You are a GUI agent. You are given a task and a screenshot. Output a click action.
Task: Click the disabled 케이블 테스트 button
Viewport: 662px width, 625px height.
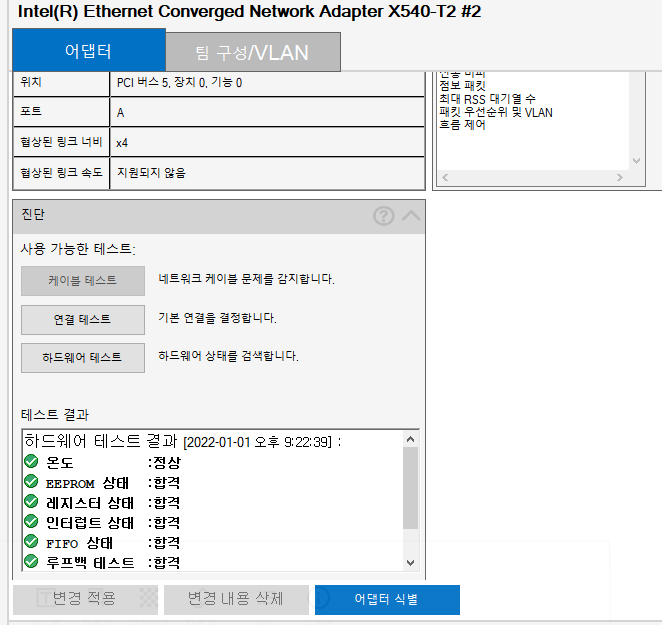pyautogui.click(x=83, y=281)
